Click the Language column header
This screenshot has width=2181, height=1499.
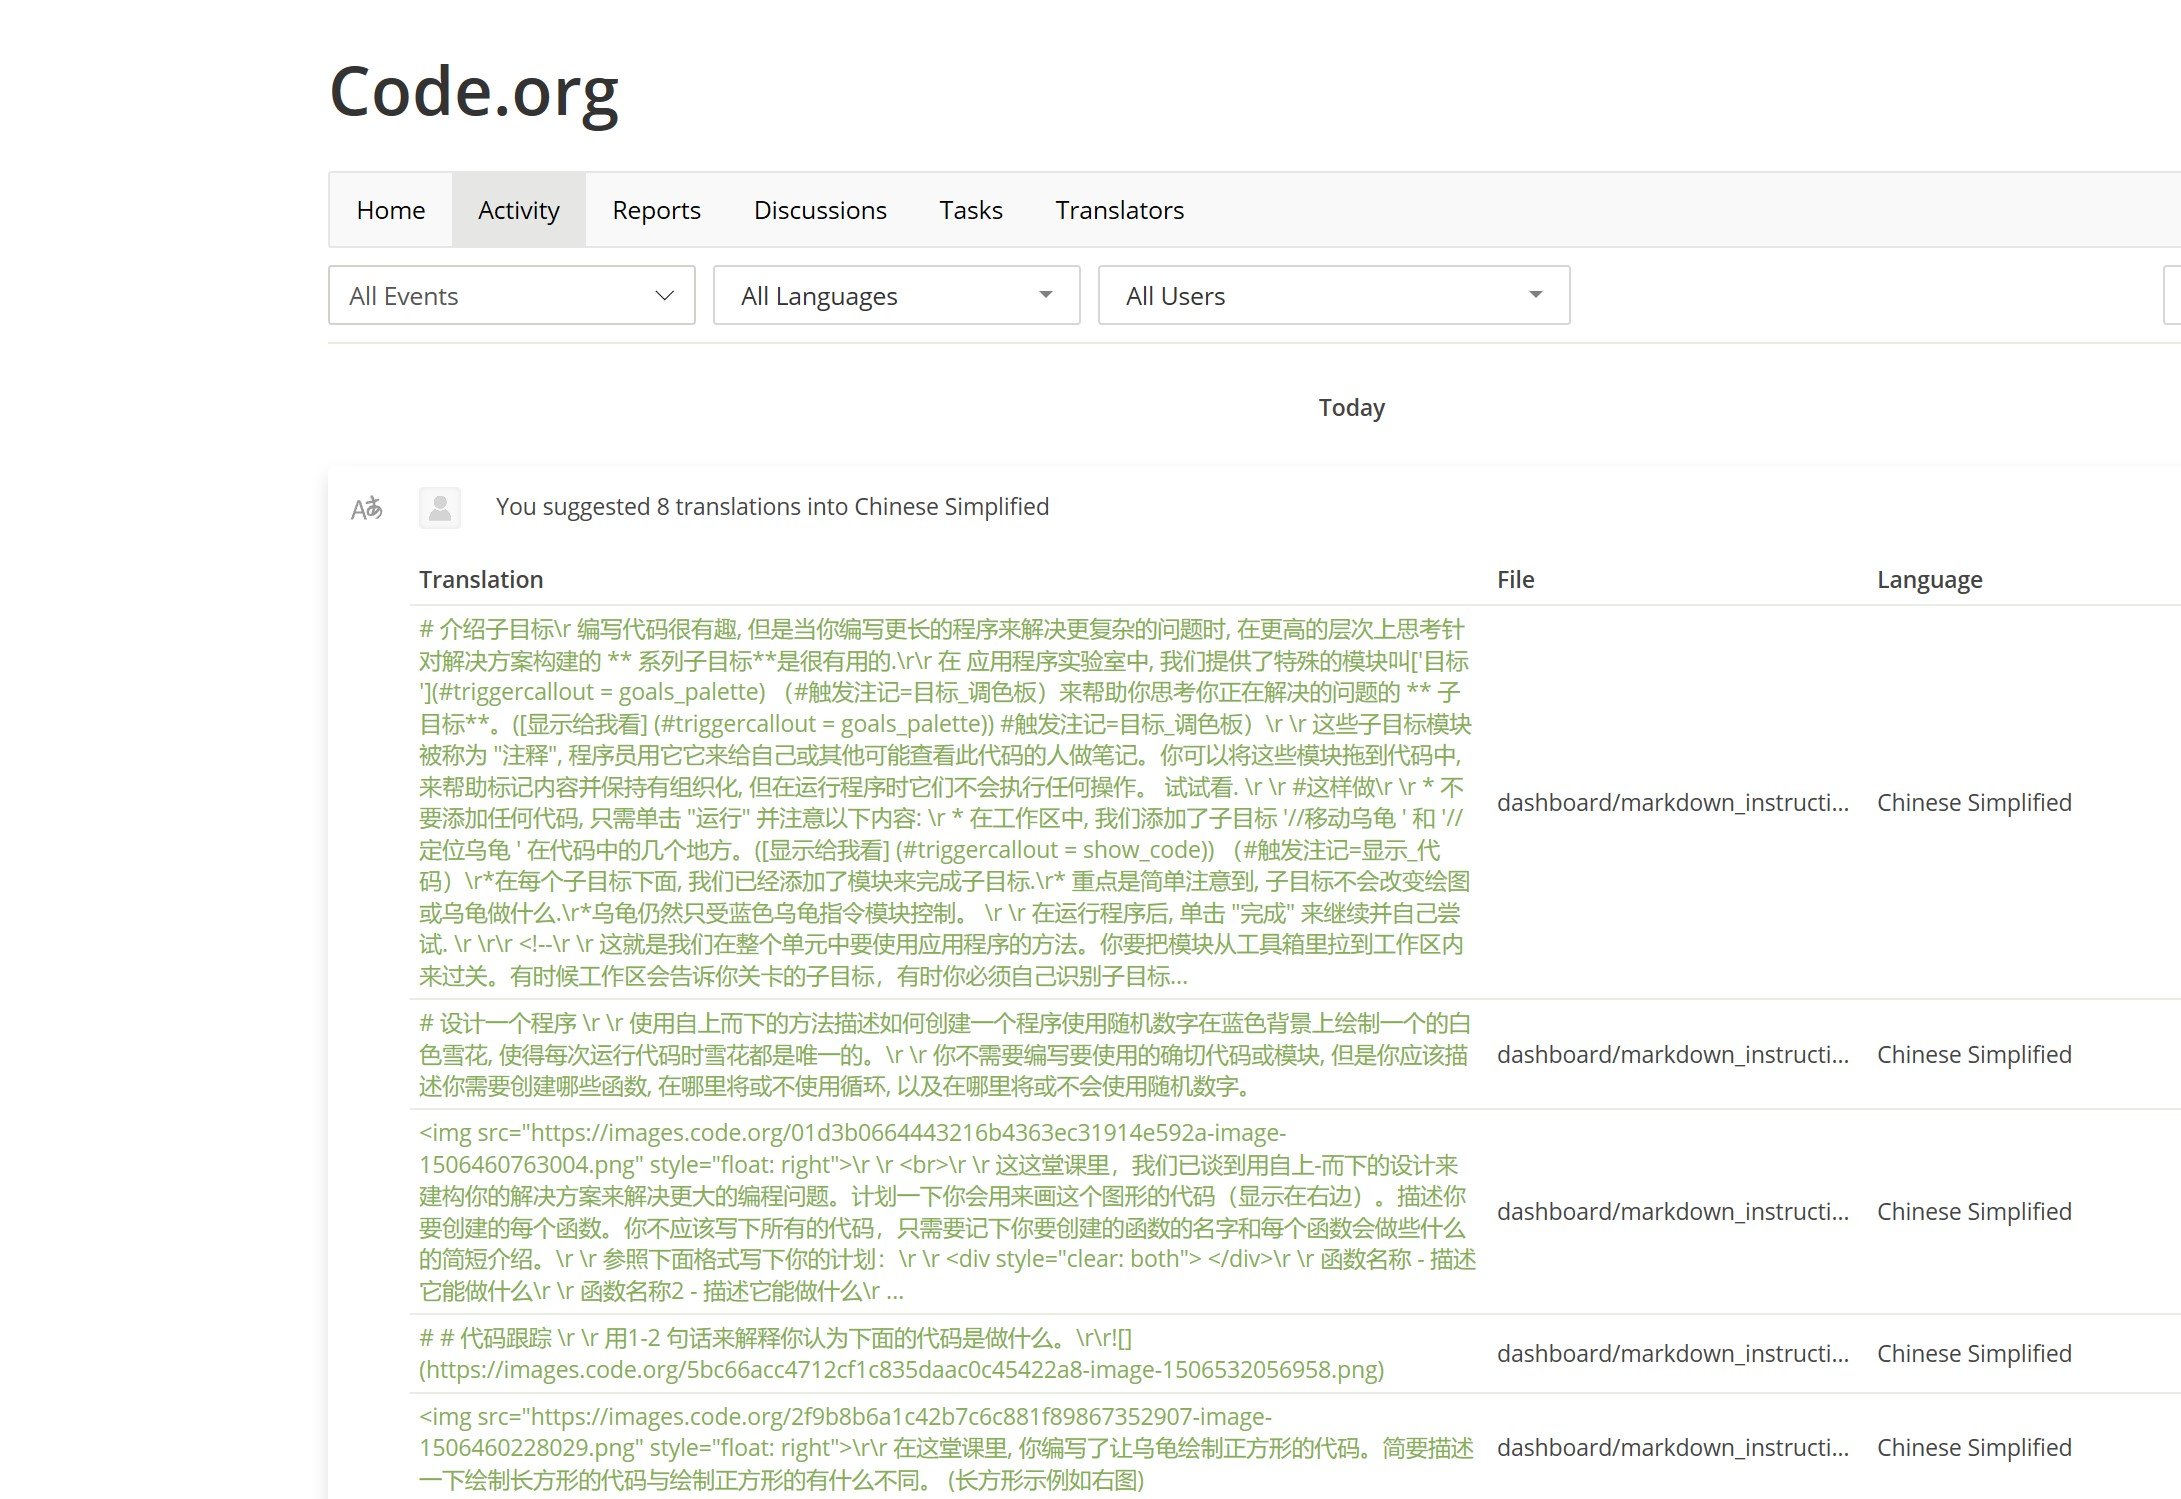point(1928,580)
